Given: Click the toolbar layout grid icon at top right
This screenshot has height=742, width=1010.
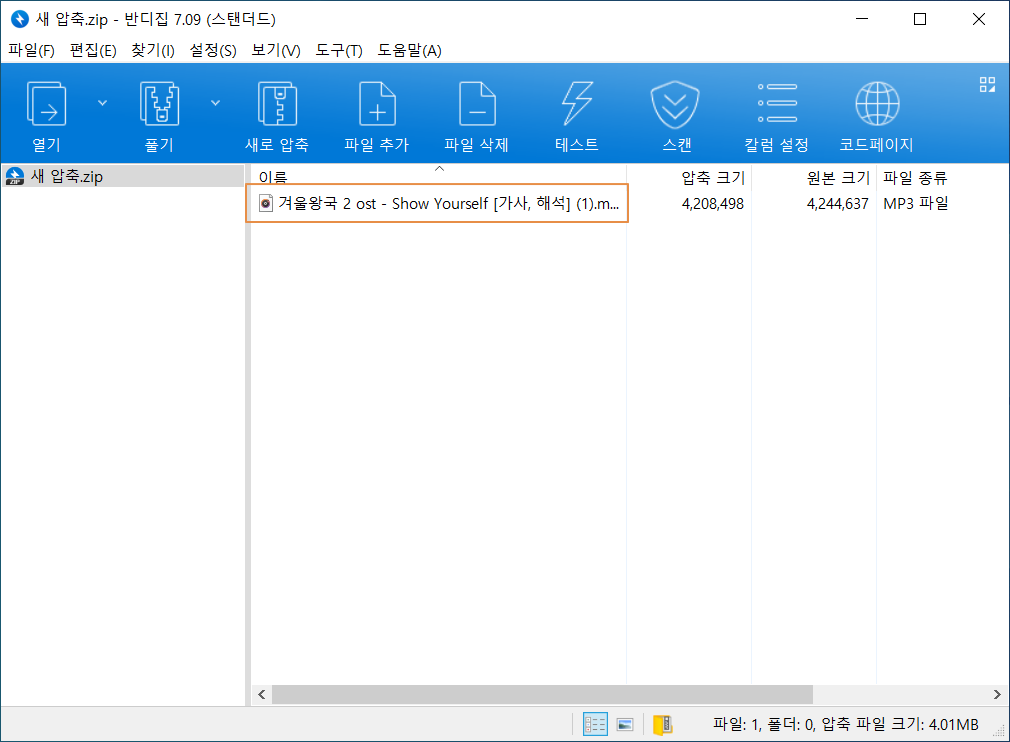Looking at the screenshot, I should (987, 84).
